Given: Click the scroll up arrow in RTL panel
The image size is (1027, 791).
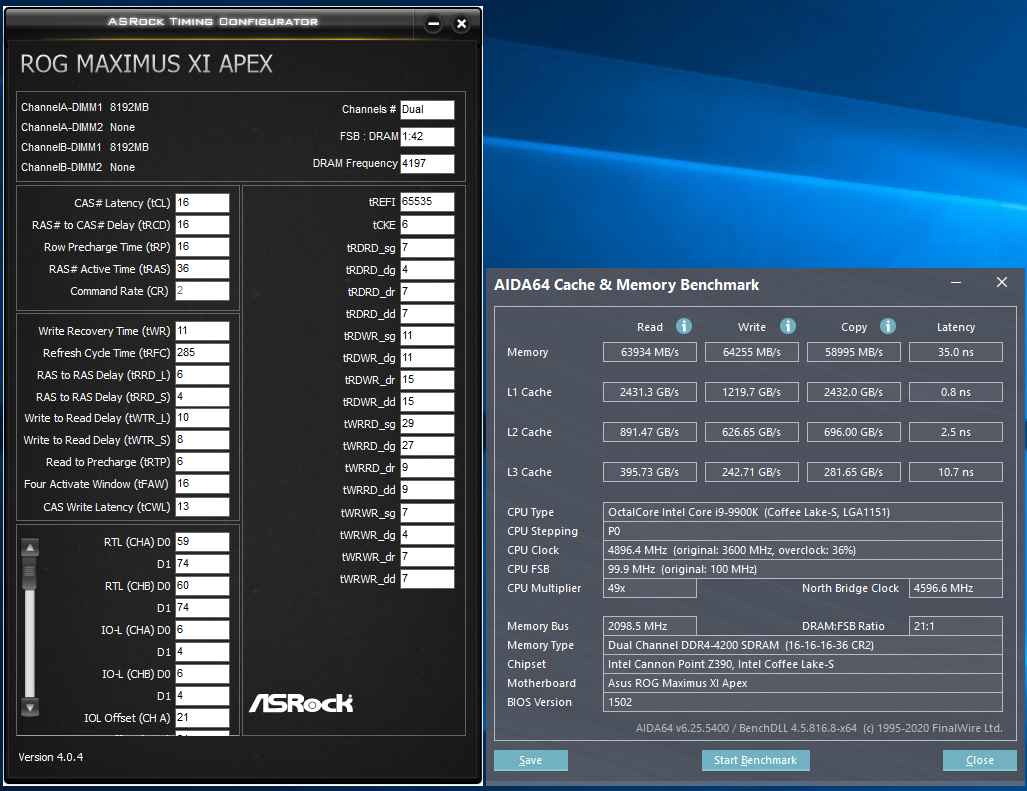Looking at the screenshot, I should point(29,547).
